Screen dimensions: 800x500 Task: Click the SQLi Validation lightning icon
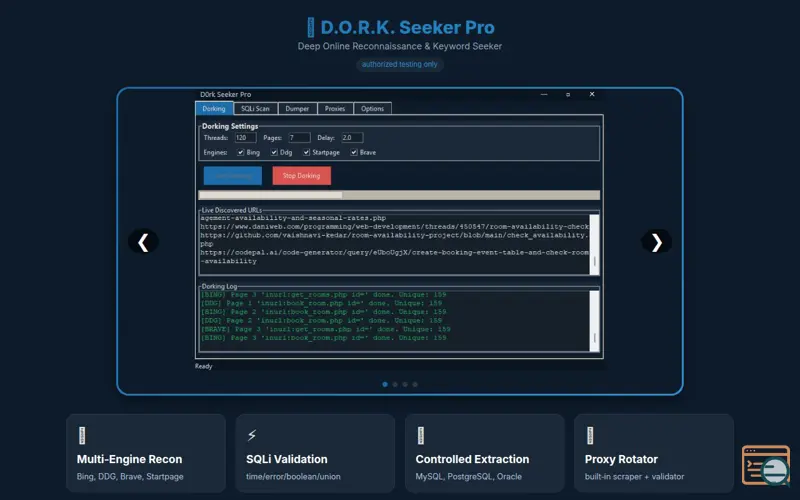pos(252,435)
